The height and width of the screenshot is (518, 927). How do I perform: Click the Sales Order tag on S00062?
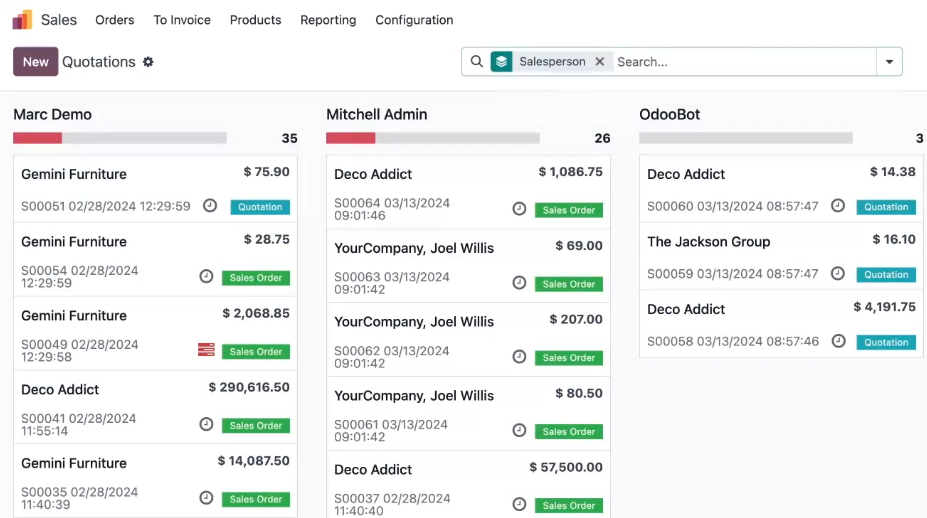pyautogui.click(x=569, y=358)
